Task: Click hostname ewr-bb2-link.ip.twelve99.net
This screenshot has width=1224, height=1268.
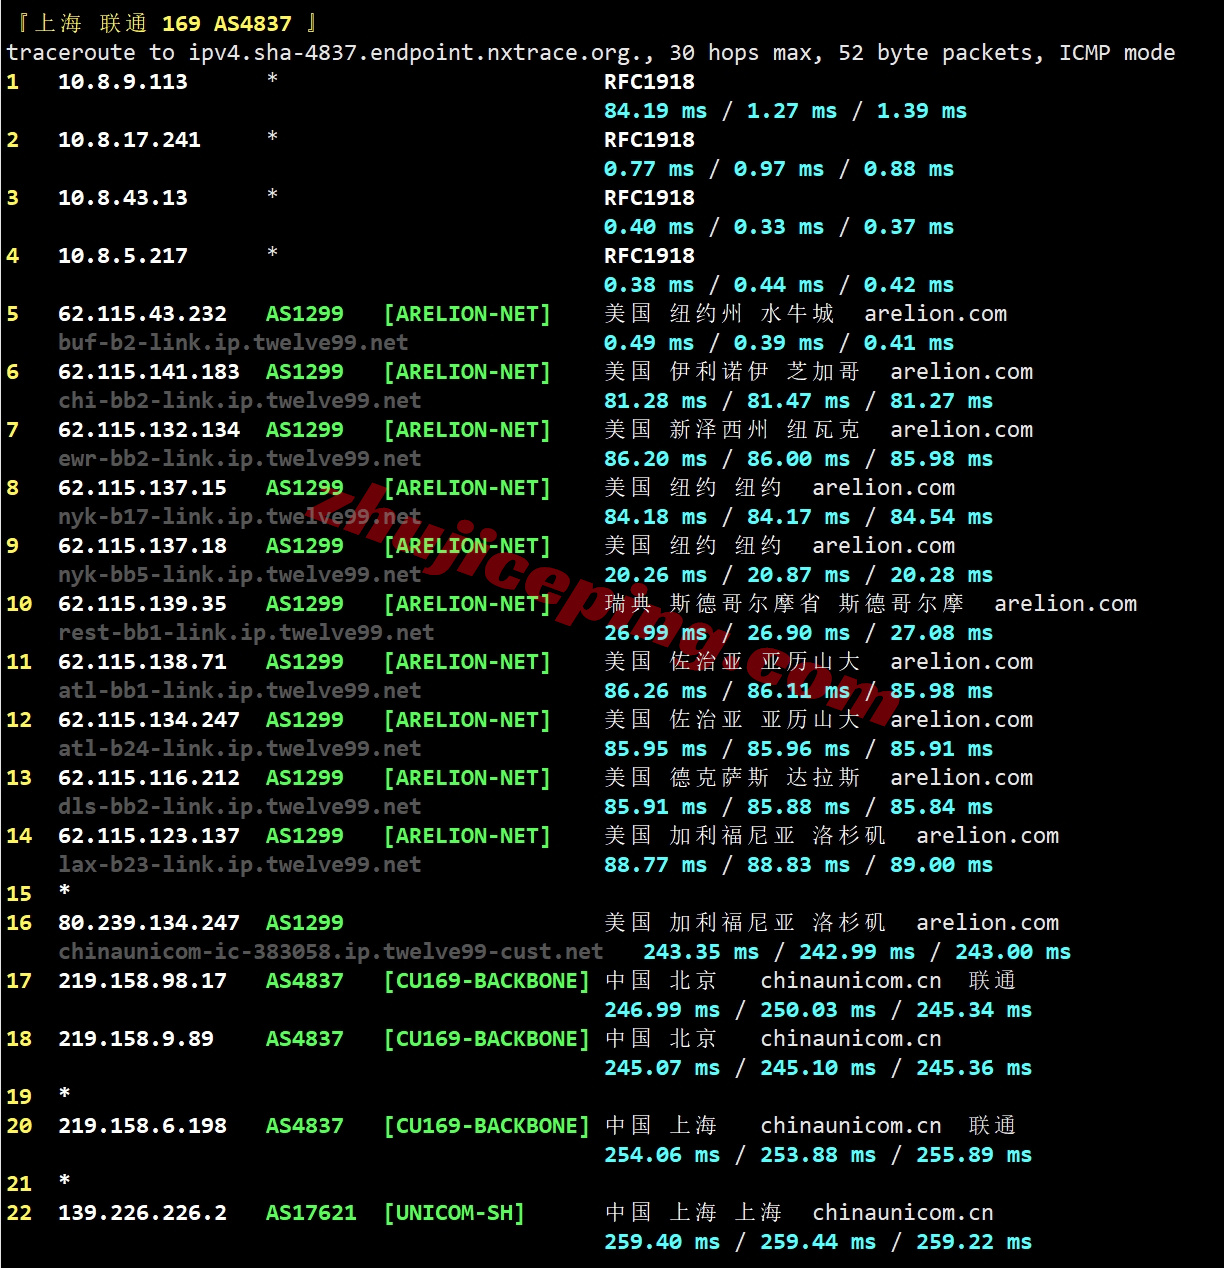Action: (x=240, y=459)
